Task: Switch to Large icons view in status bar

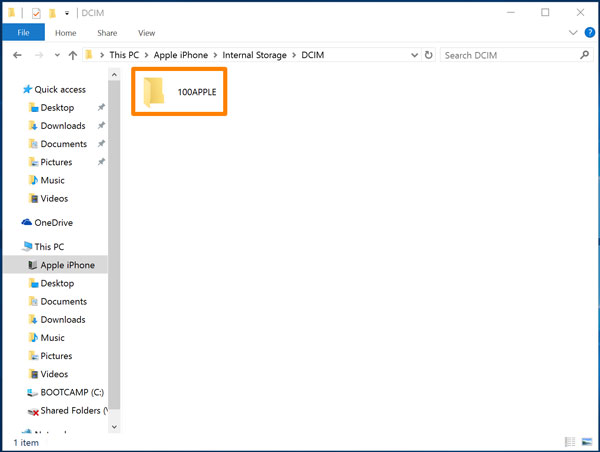Action: pyautogui.click(x=587, y=442)
